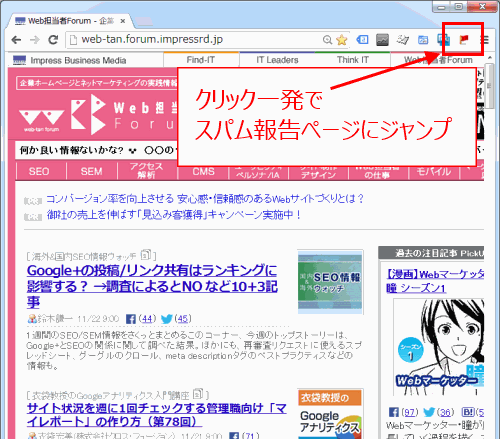Open the アクセス解析 category menu
This screenshot has height=439, width=500.
point(146,171)
